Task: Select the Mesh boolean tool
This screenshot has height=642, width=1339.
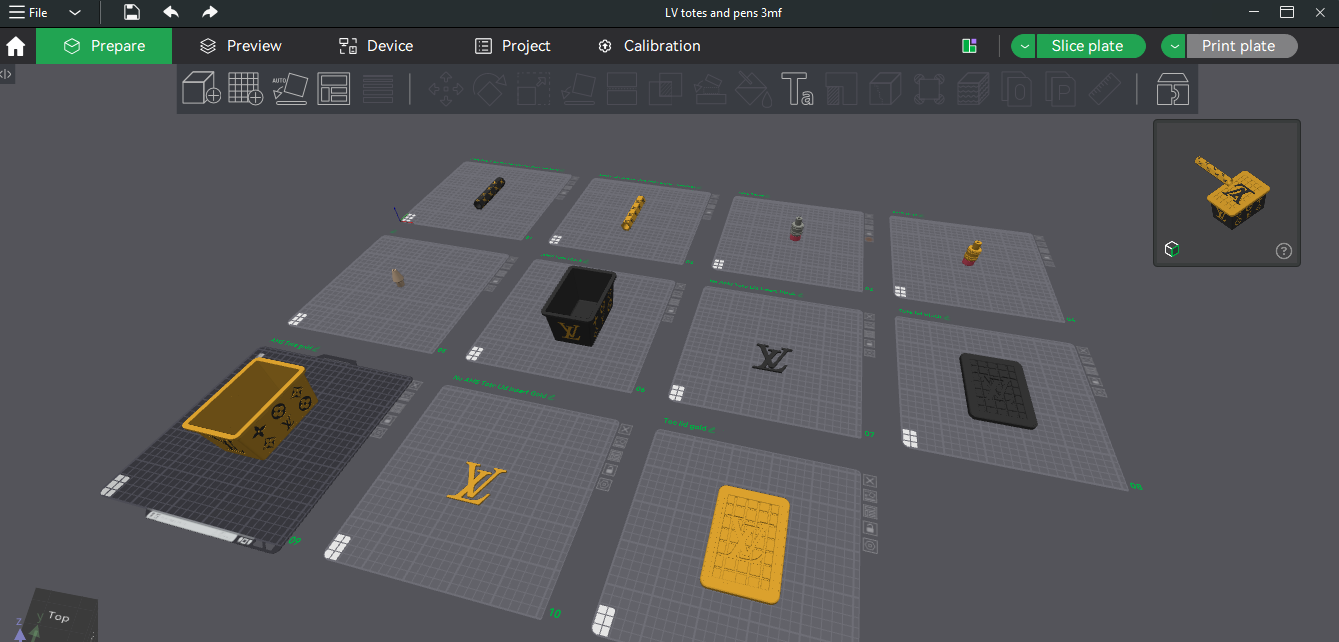Action: [x=665, y=89]
